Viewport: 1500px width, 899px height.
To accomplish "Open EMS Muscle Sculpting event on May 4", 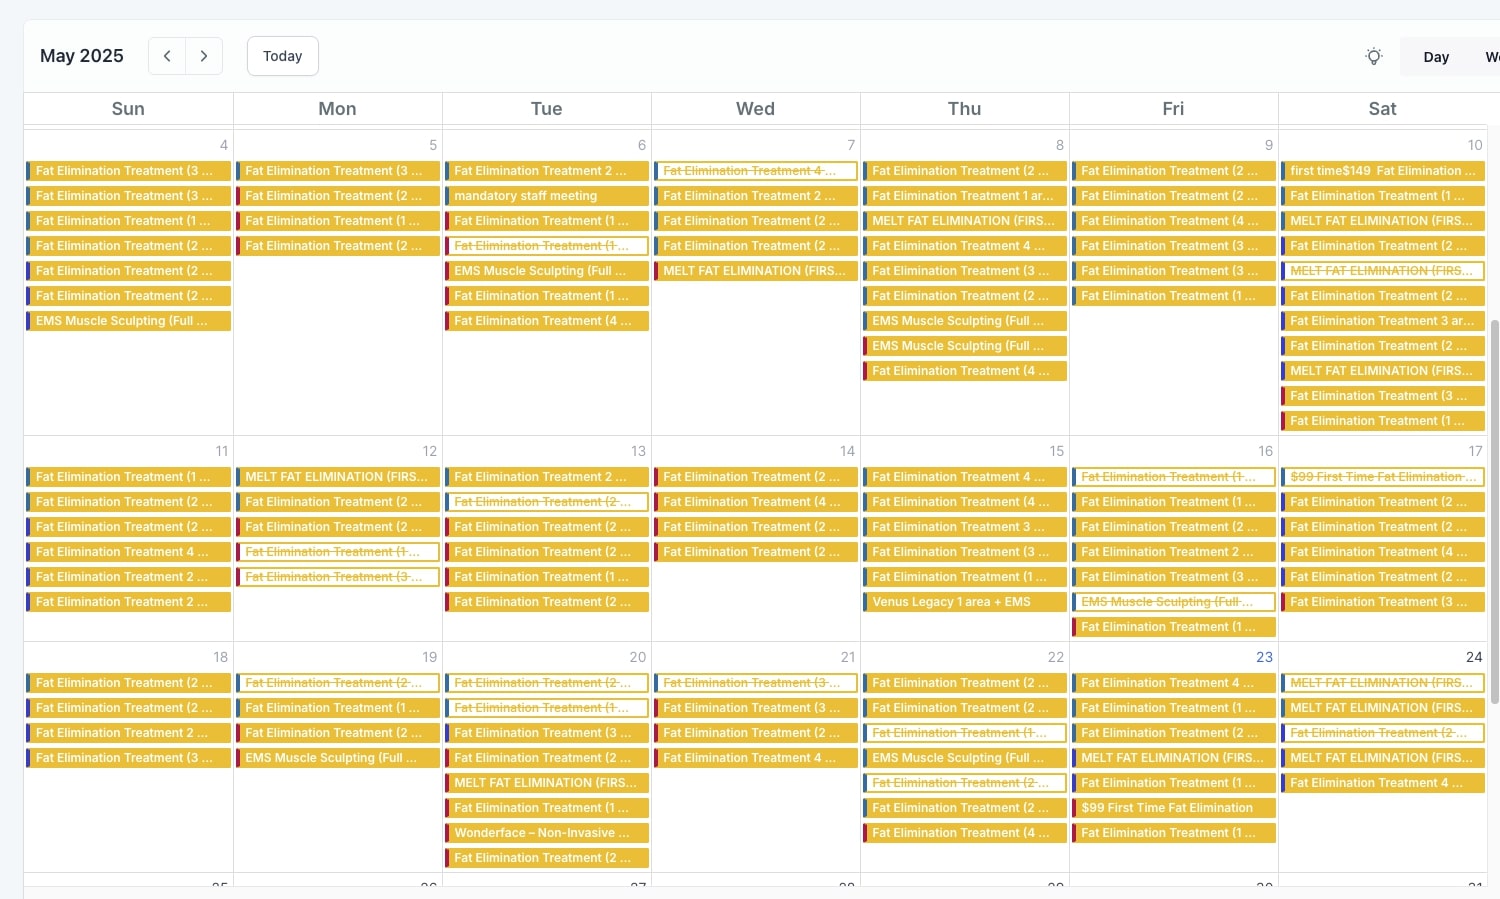I will click(128, 320).
